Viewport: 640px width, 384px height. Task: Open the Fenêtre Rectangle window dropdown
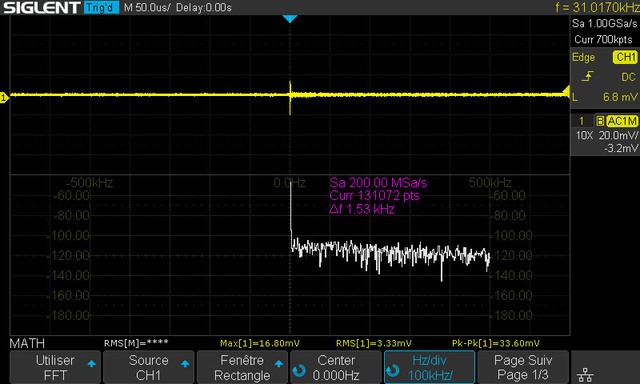point(242,367)
